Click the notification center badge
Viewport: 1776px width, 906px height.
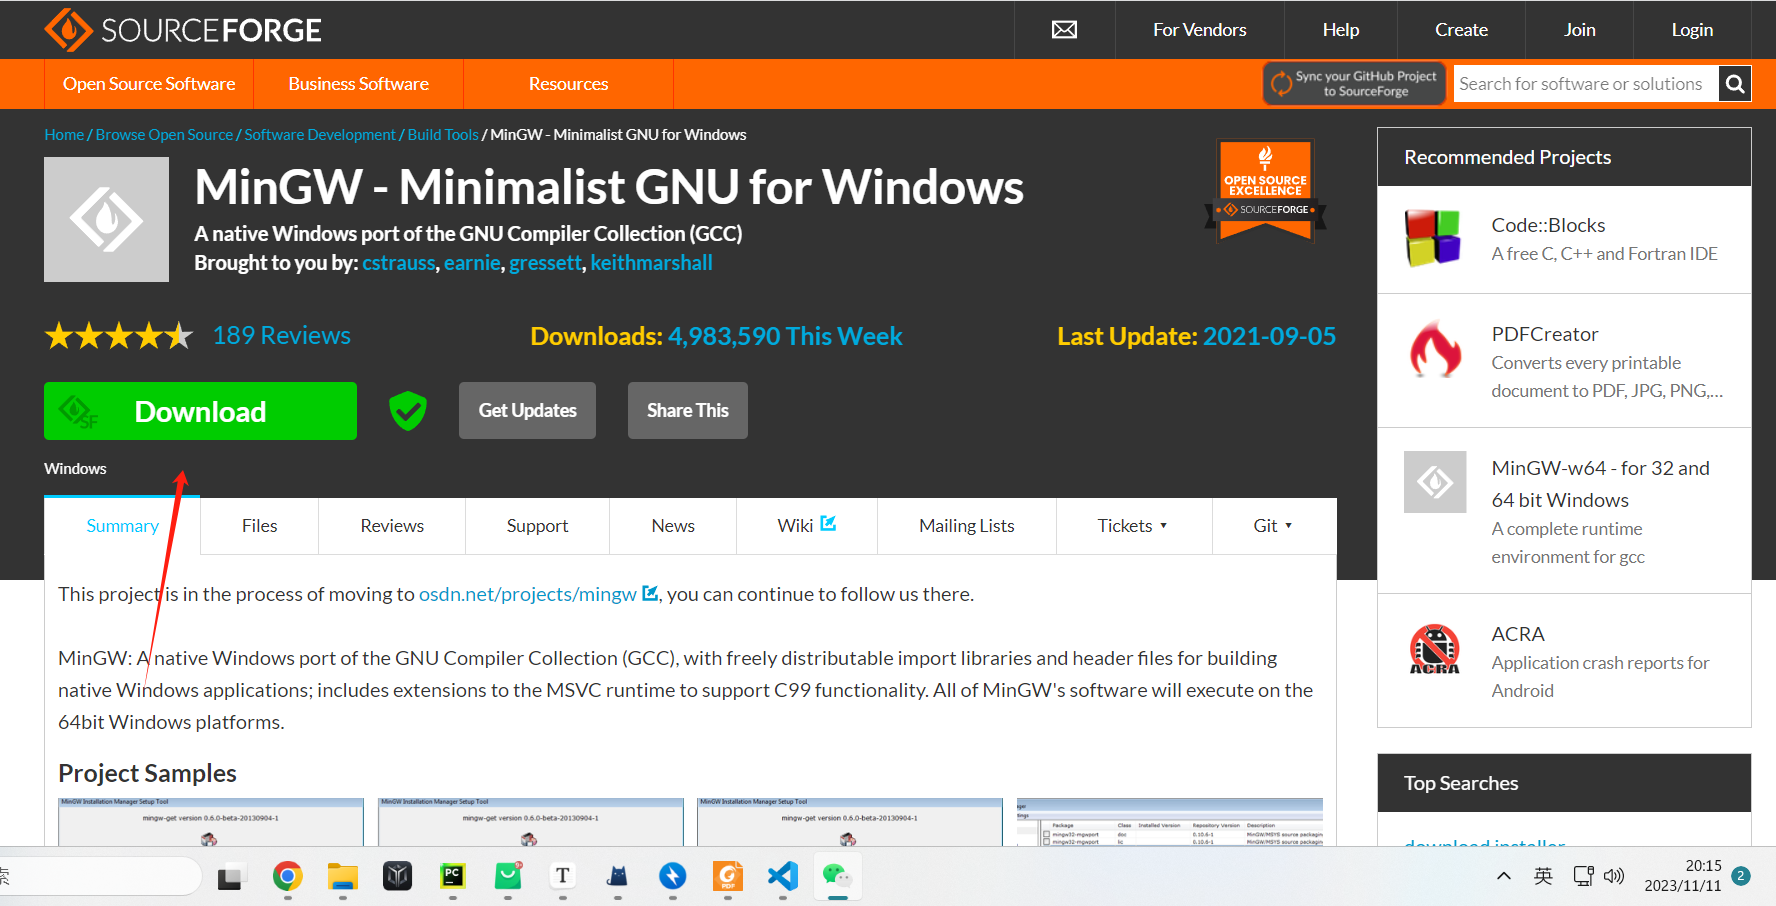pos(1741,876)
